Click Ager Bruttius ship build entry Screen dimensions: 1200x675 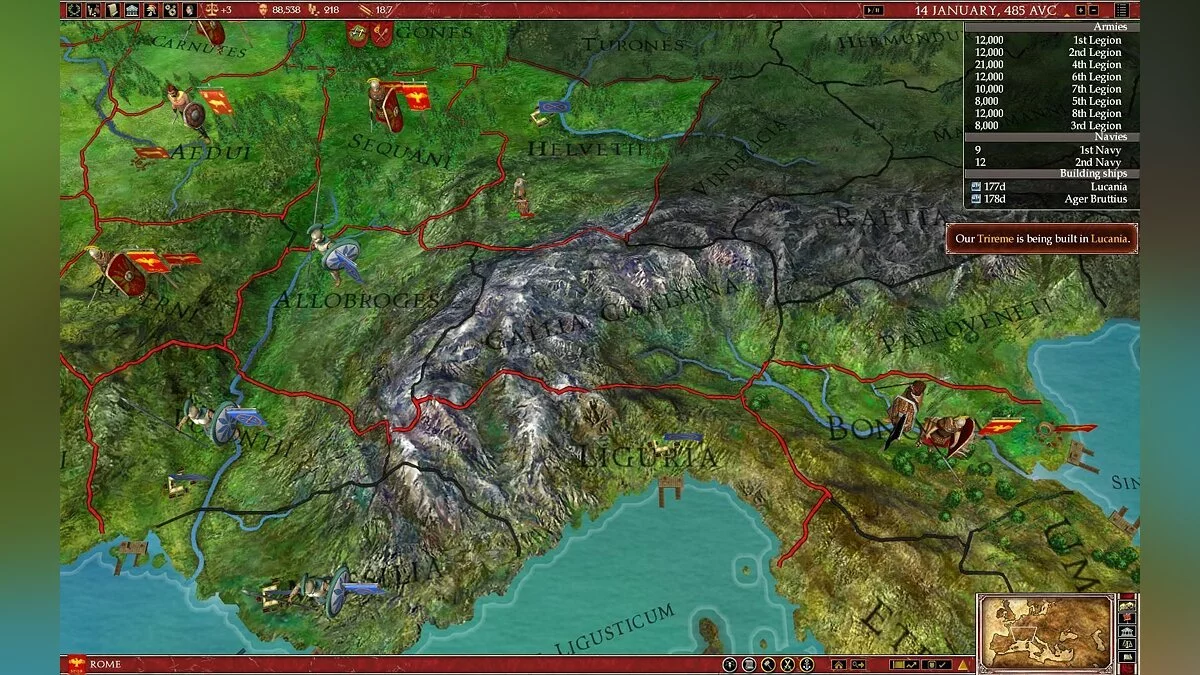click(x=1050, y=199)
